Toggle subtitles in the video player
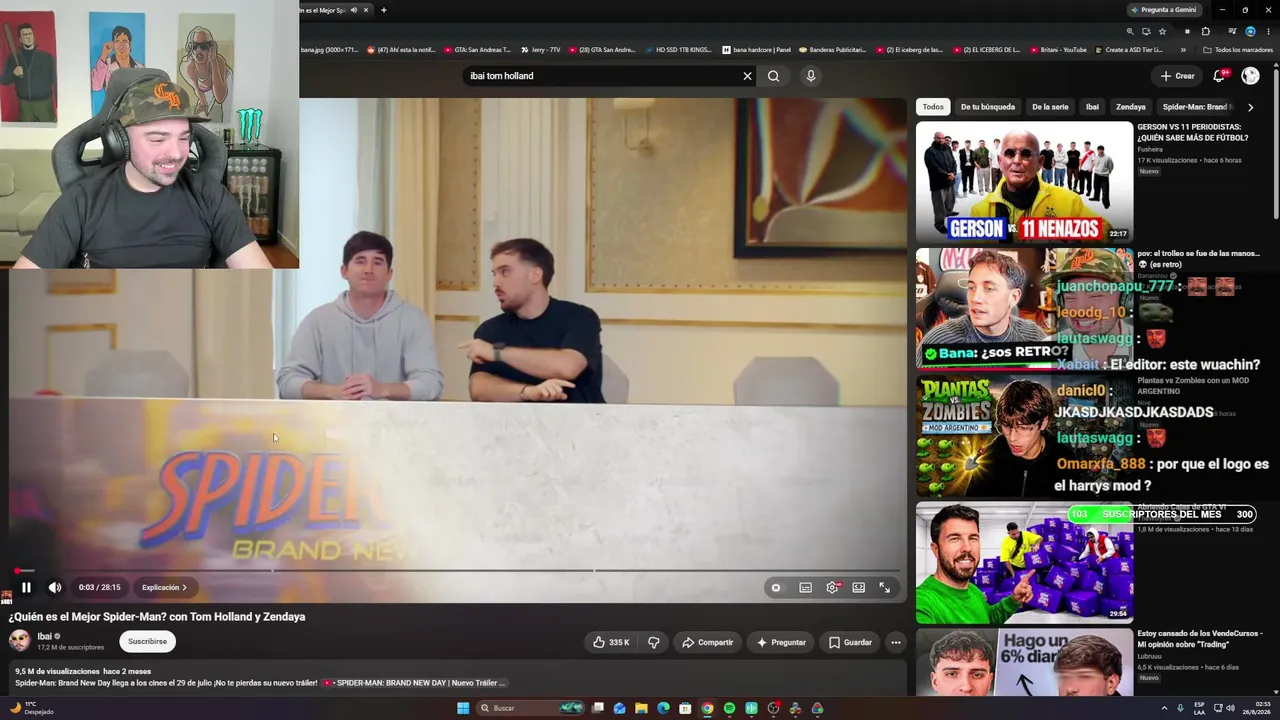This screenshot has height=720, width=1280. coord(805,588)
